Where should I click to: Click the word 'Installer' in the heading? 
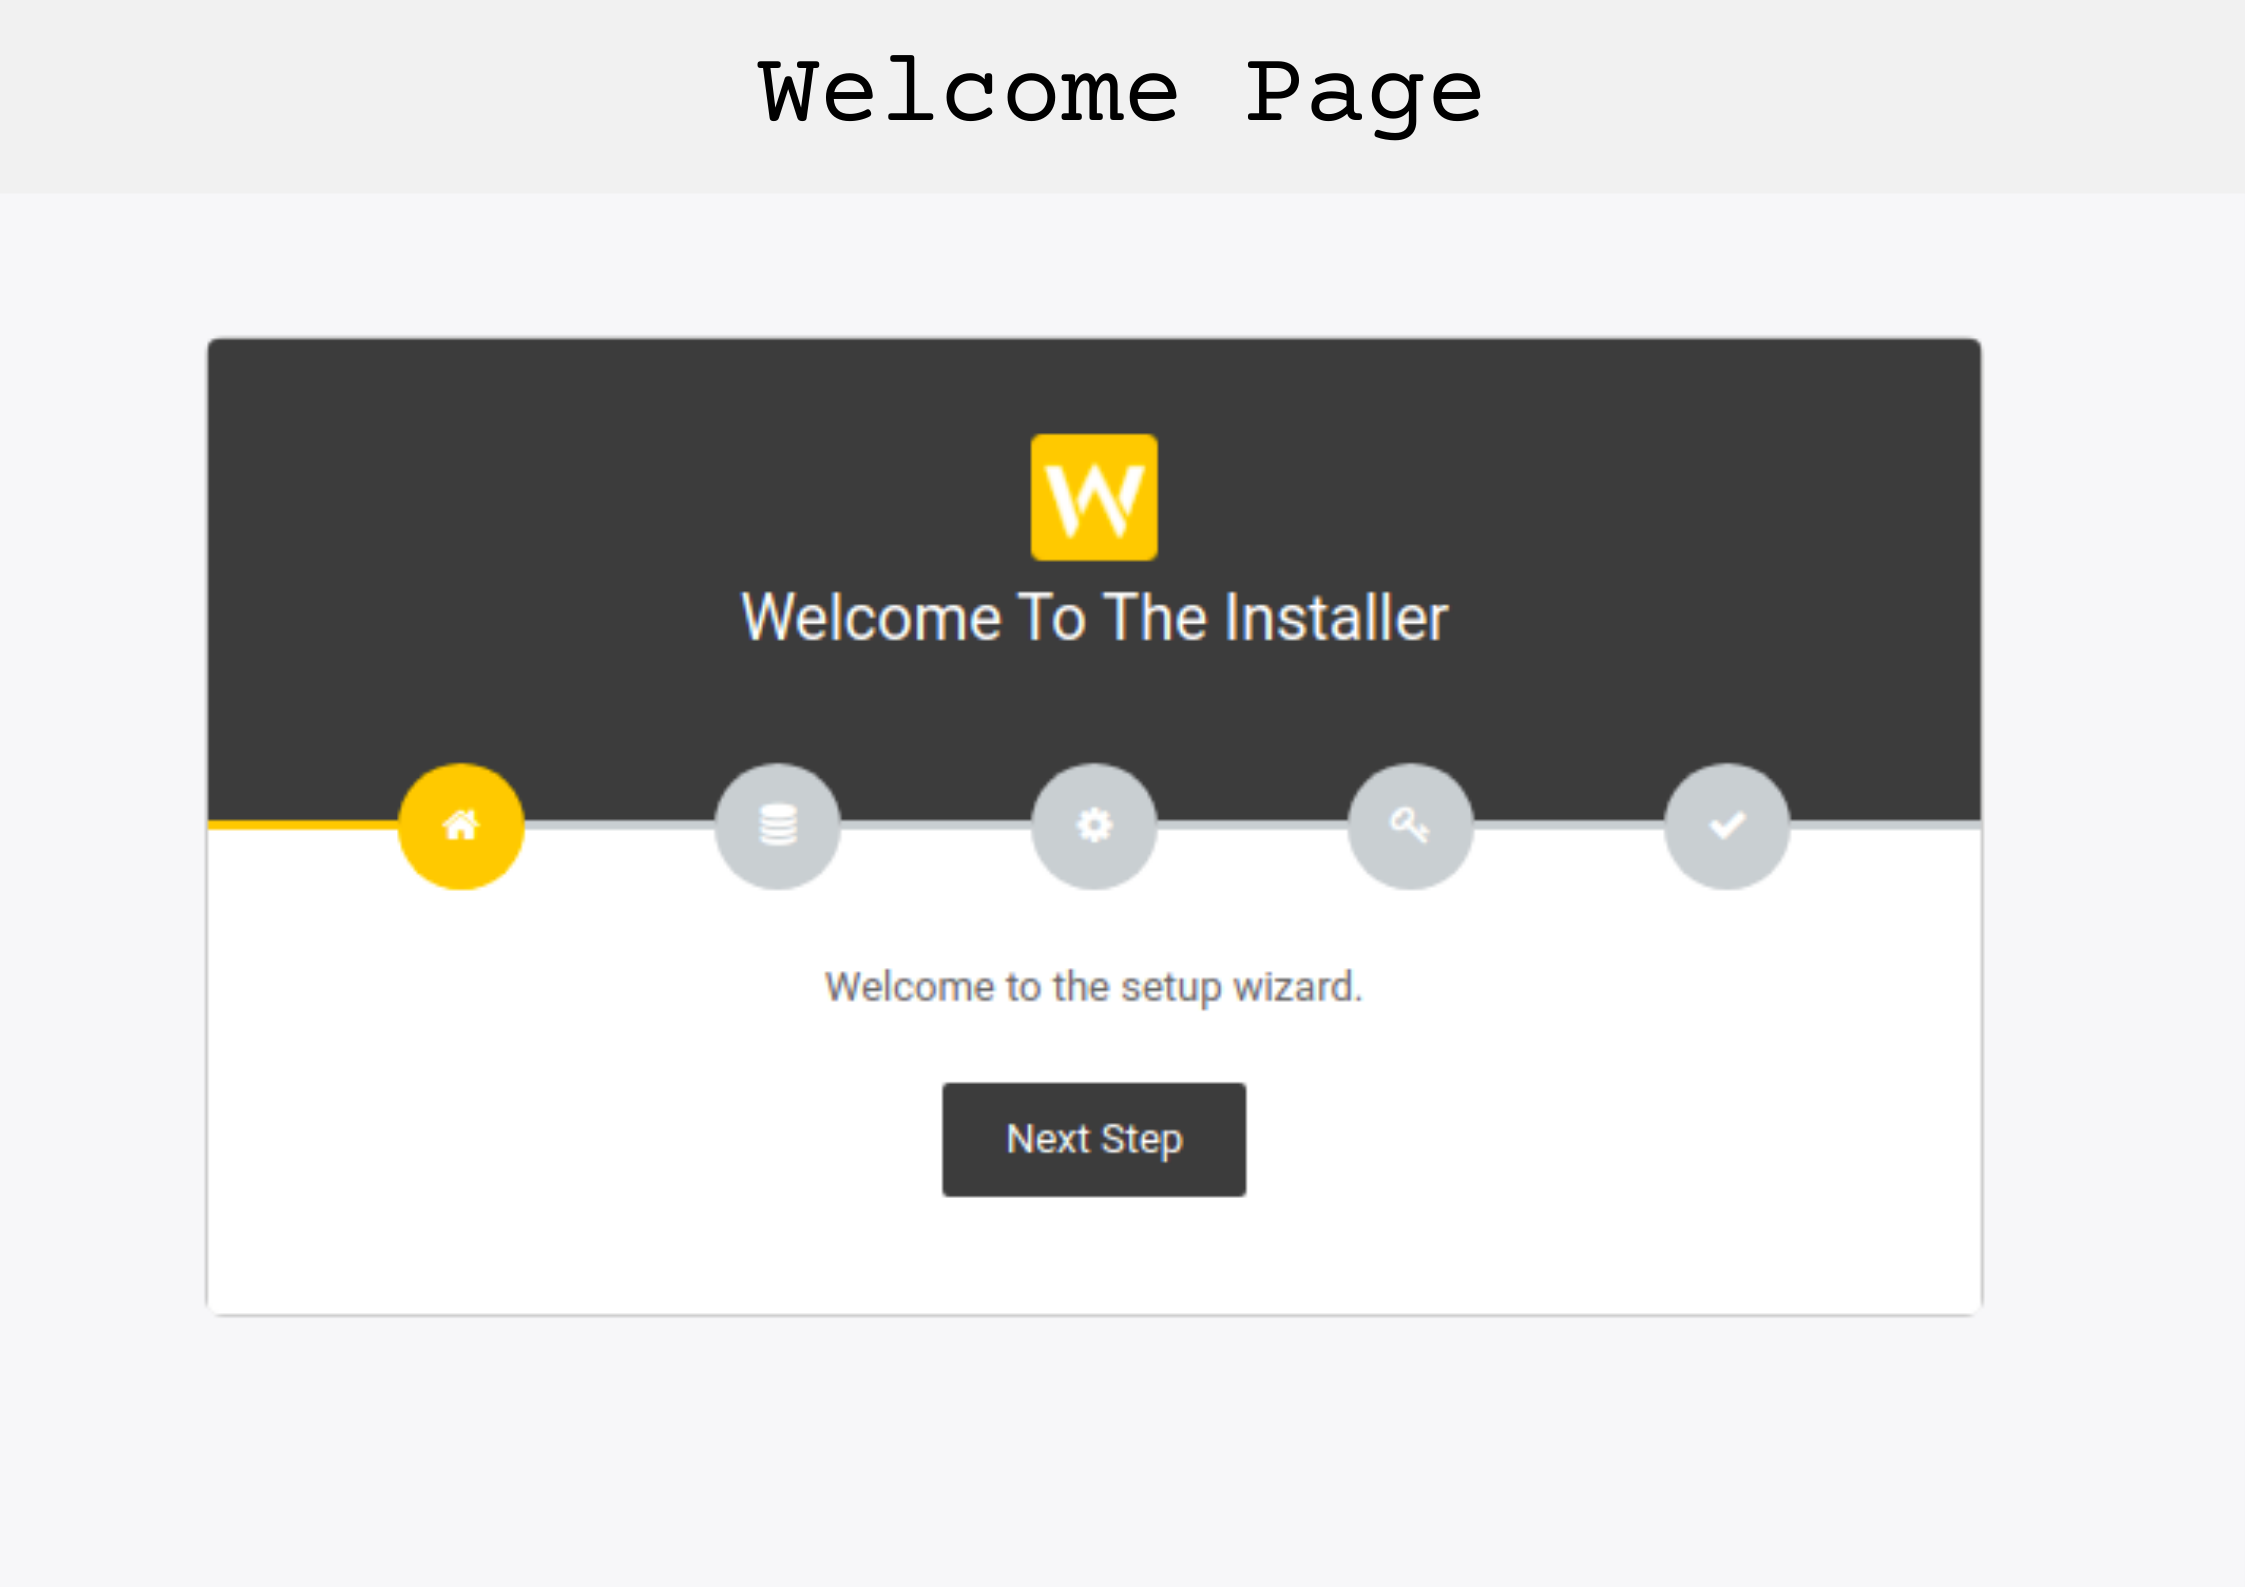tap(1336, 617)
